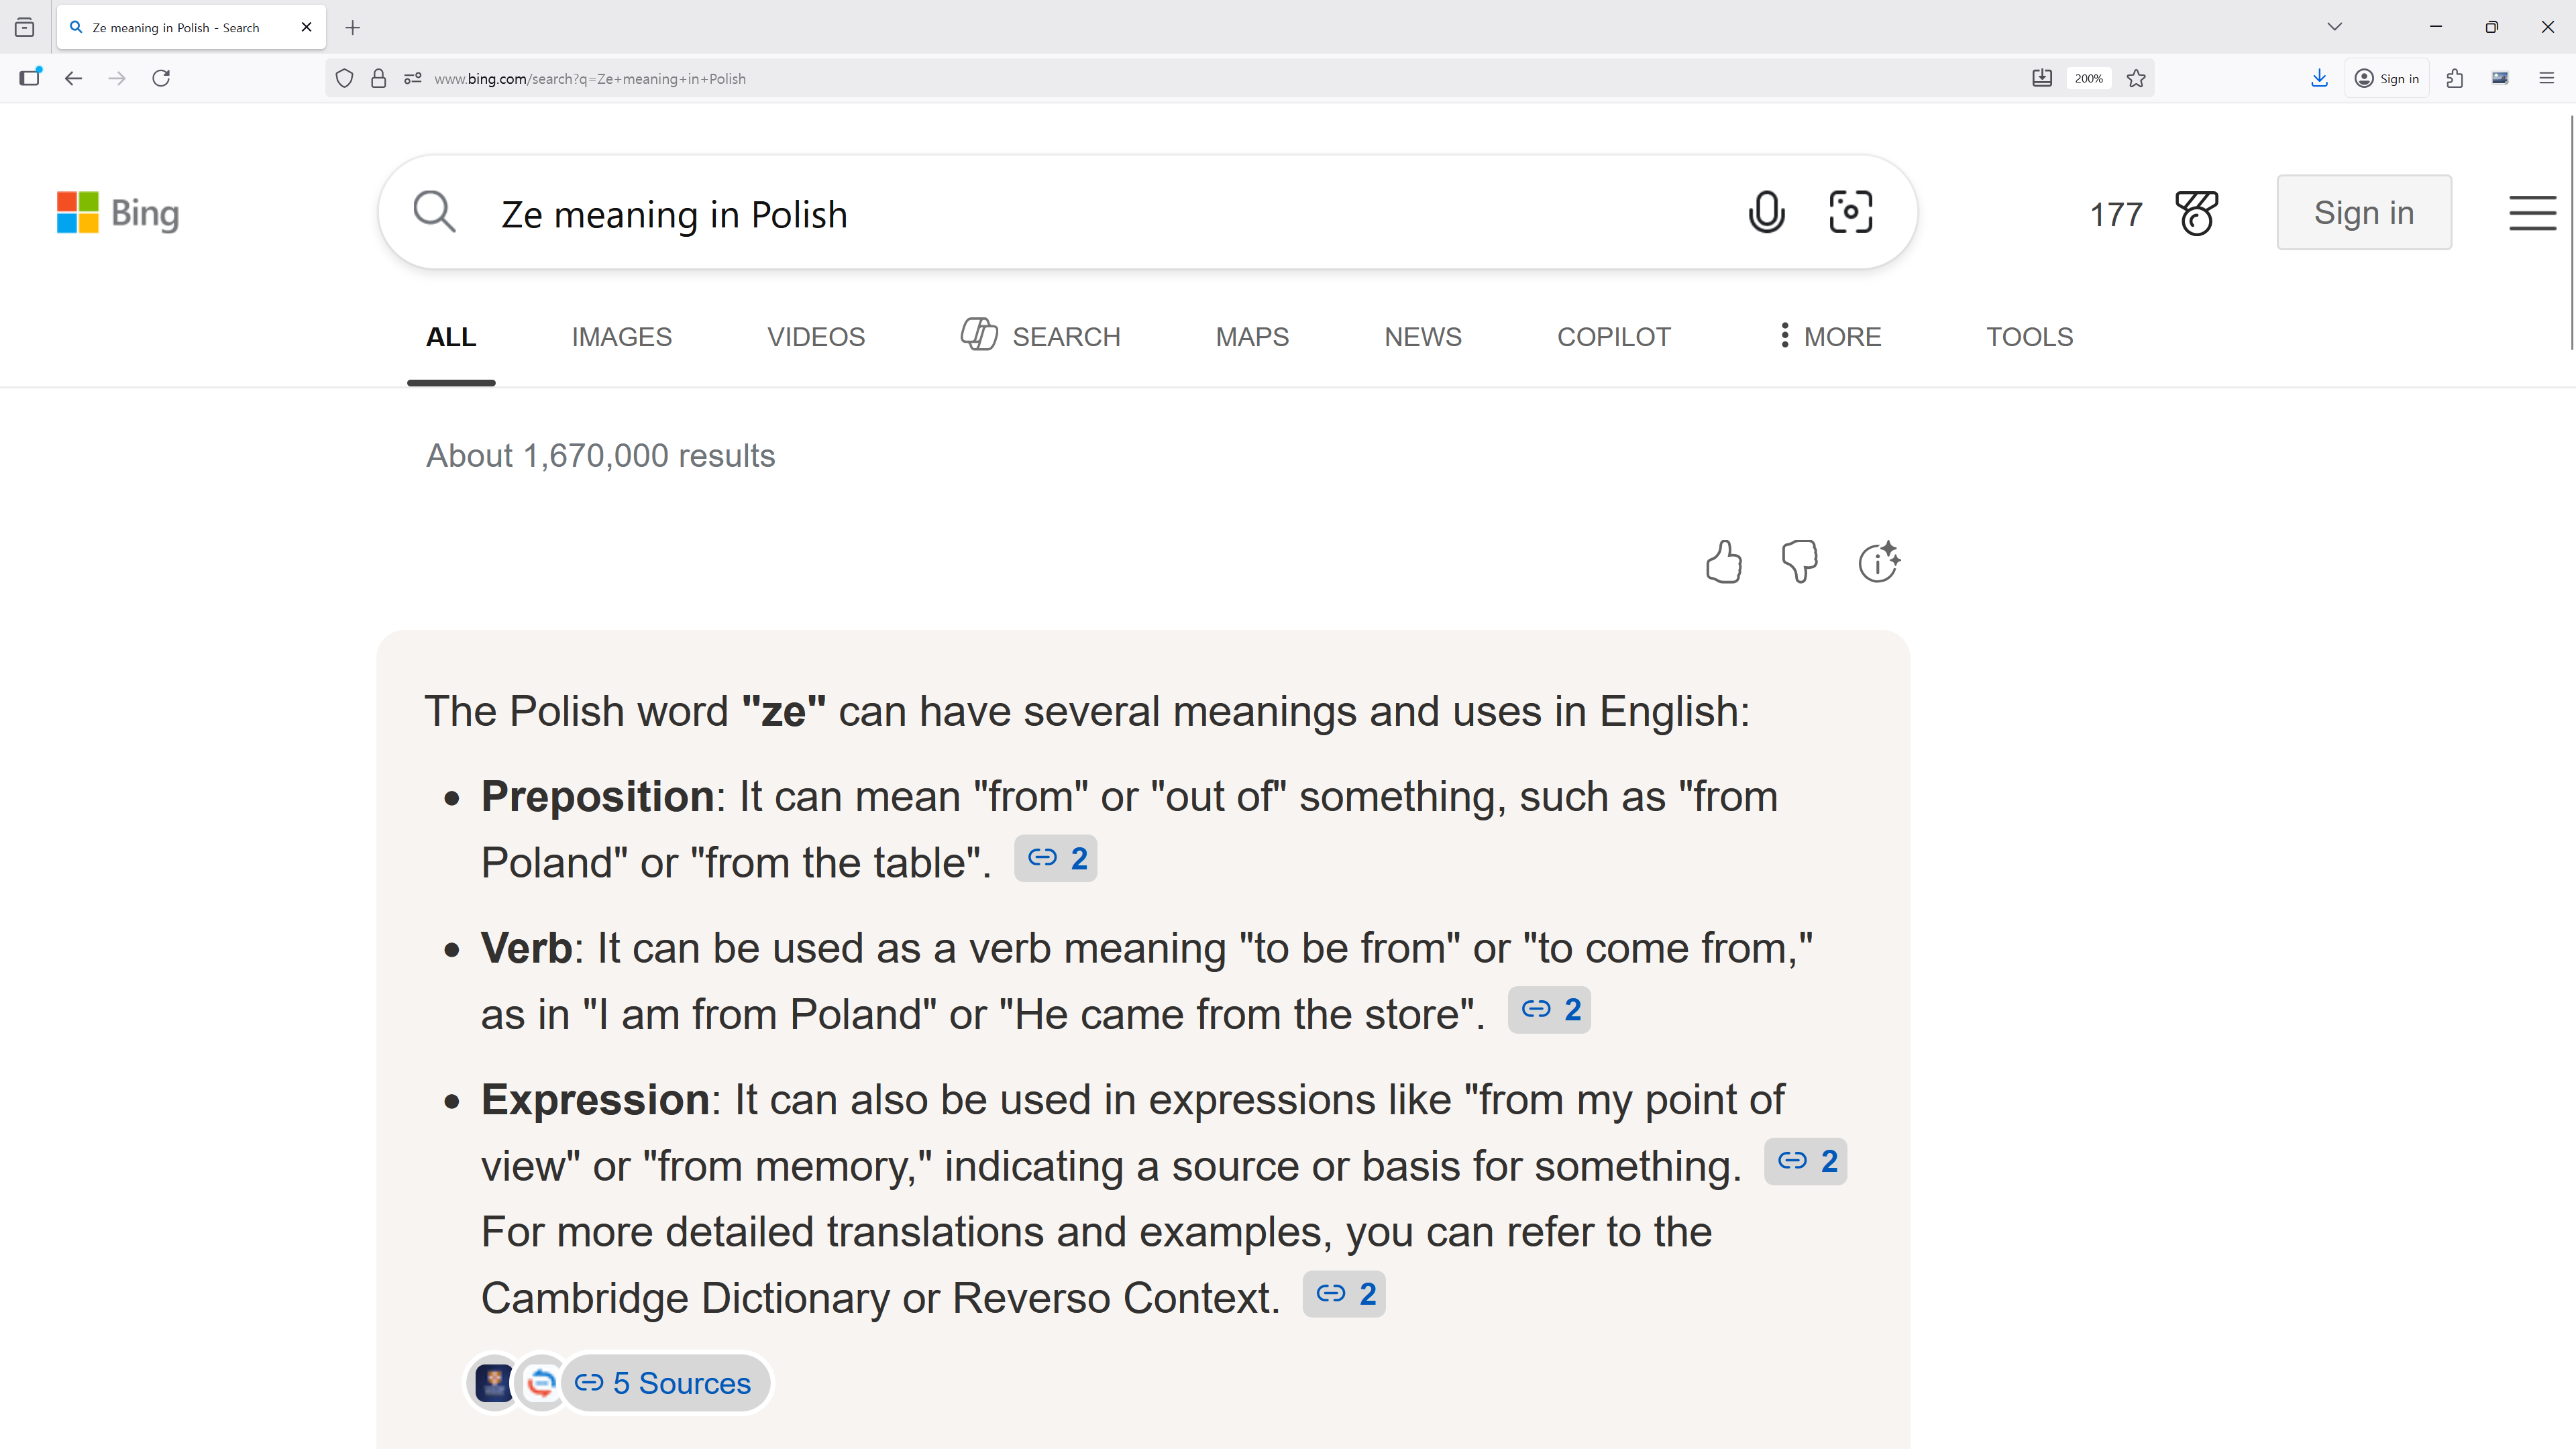Open visual search camera icon
2576x1449 pixels.
(x=1850, y=213)
